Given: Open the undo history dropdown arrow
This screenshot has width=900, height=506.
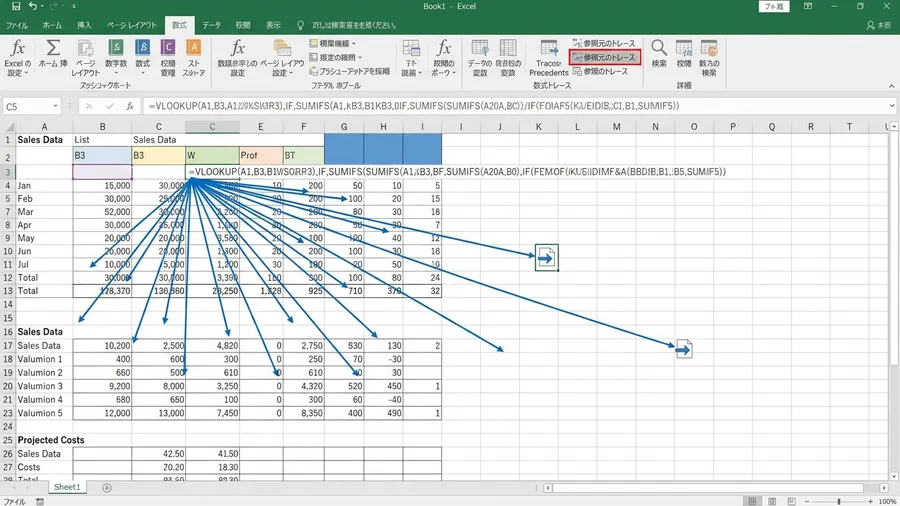Looking at the screenshot, I should point(42,6).
